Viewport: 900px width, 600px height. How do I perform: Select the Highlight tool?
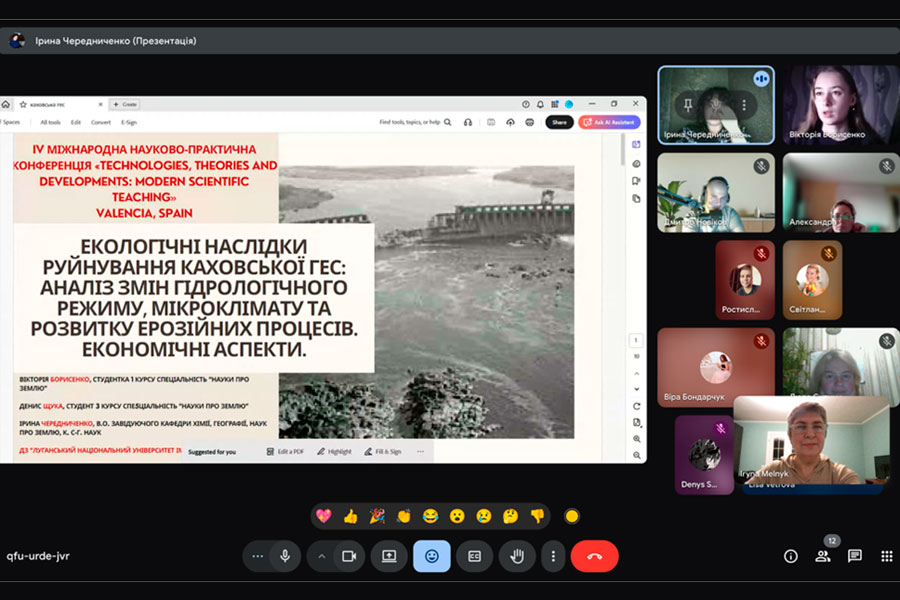[x=334, y=452]
